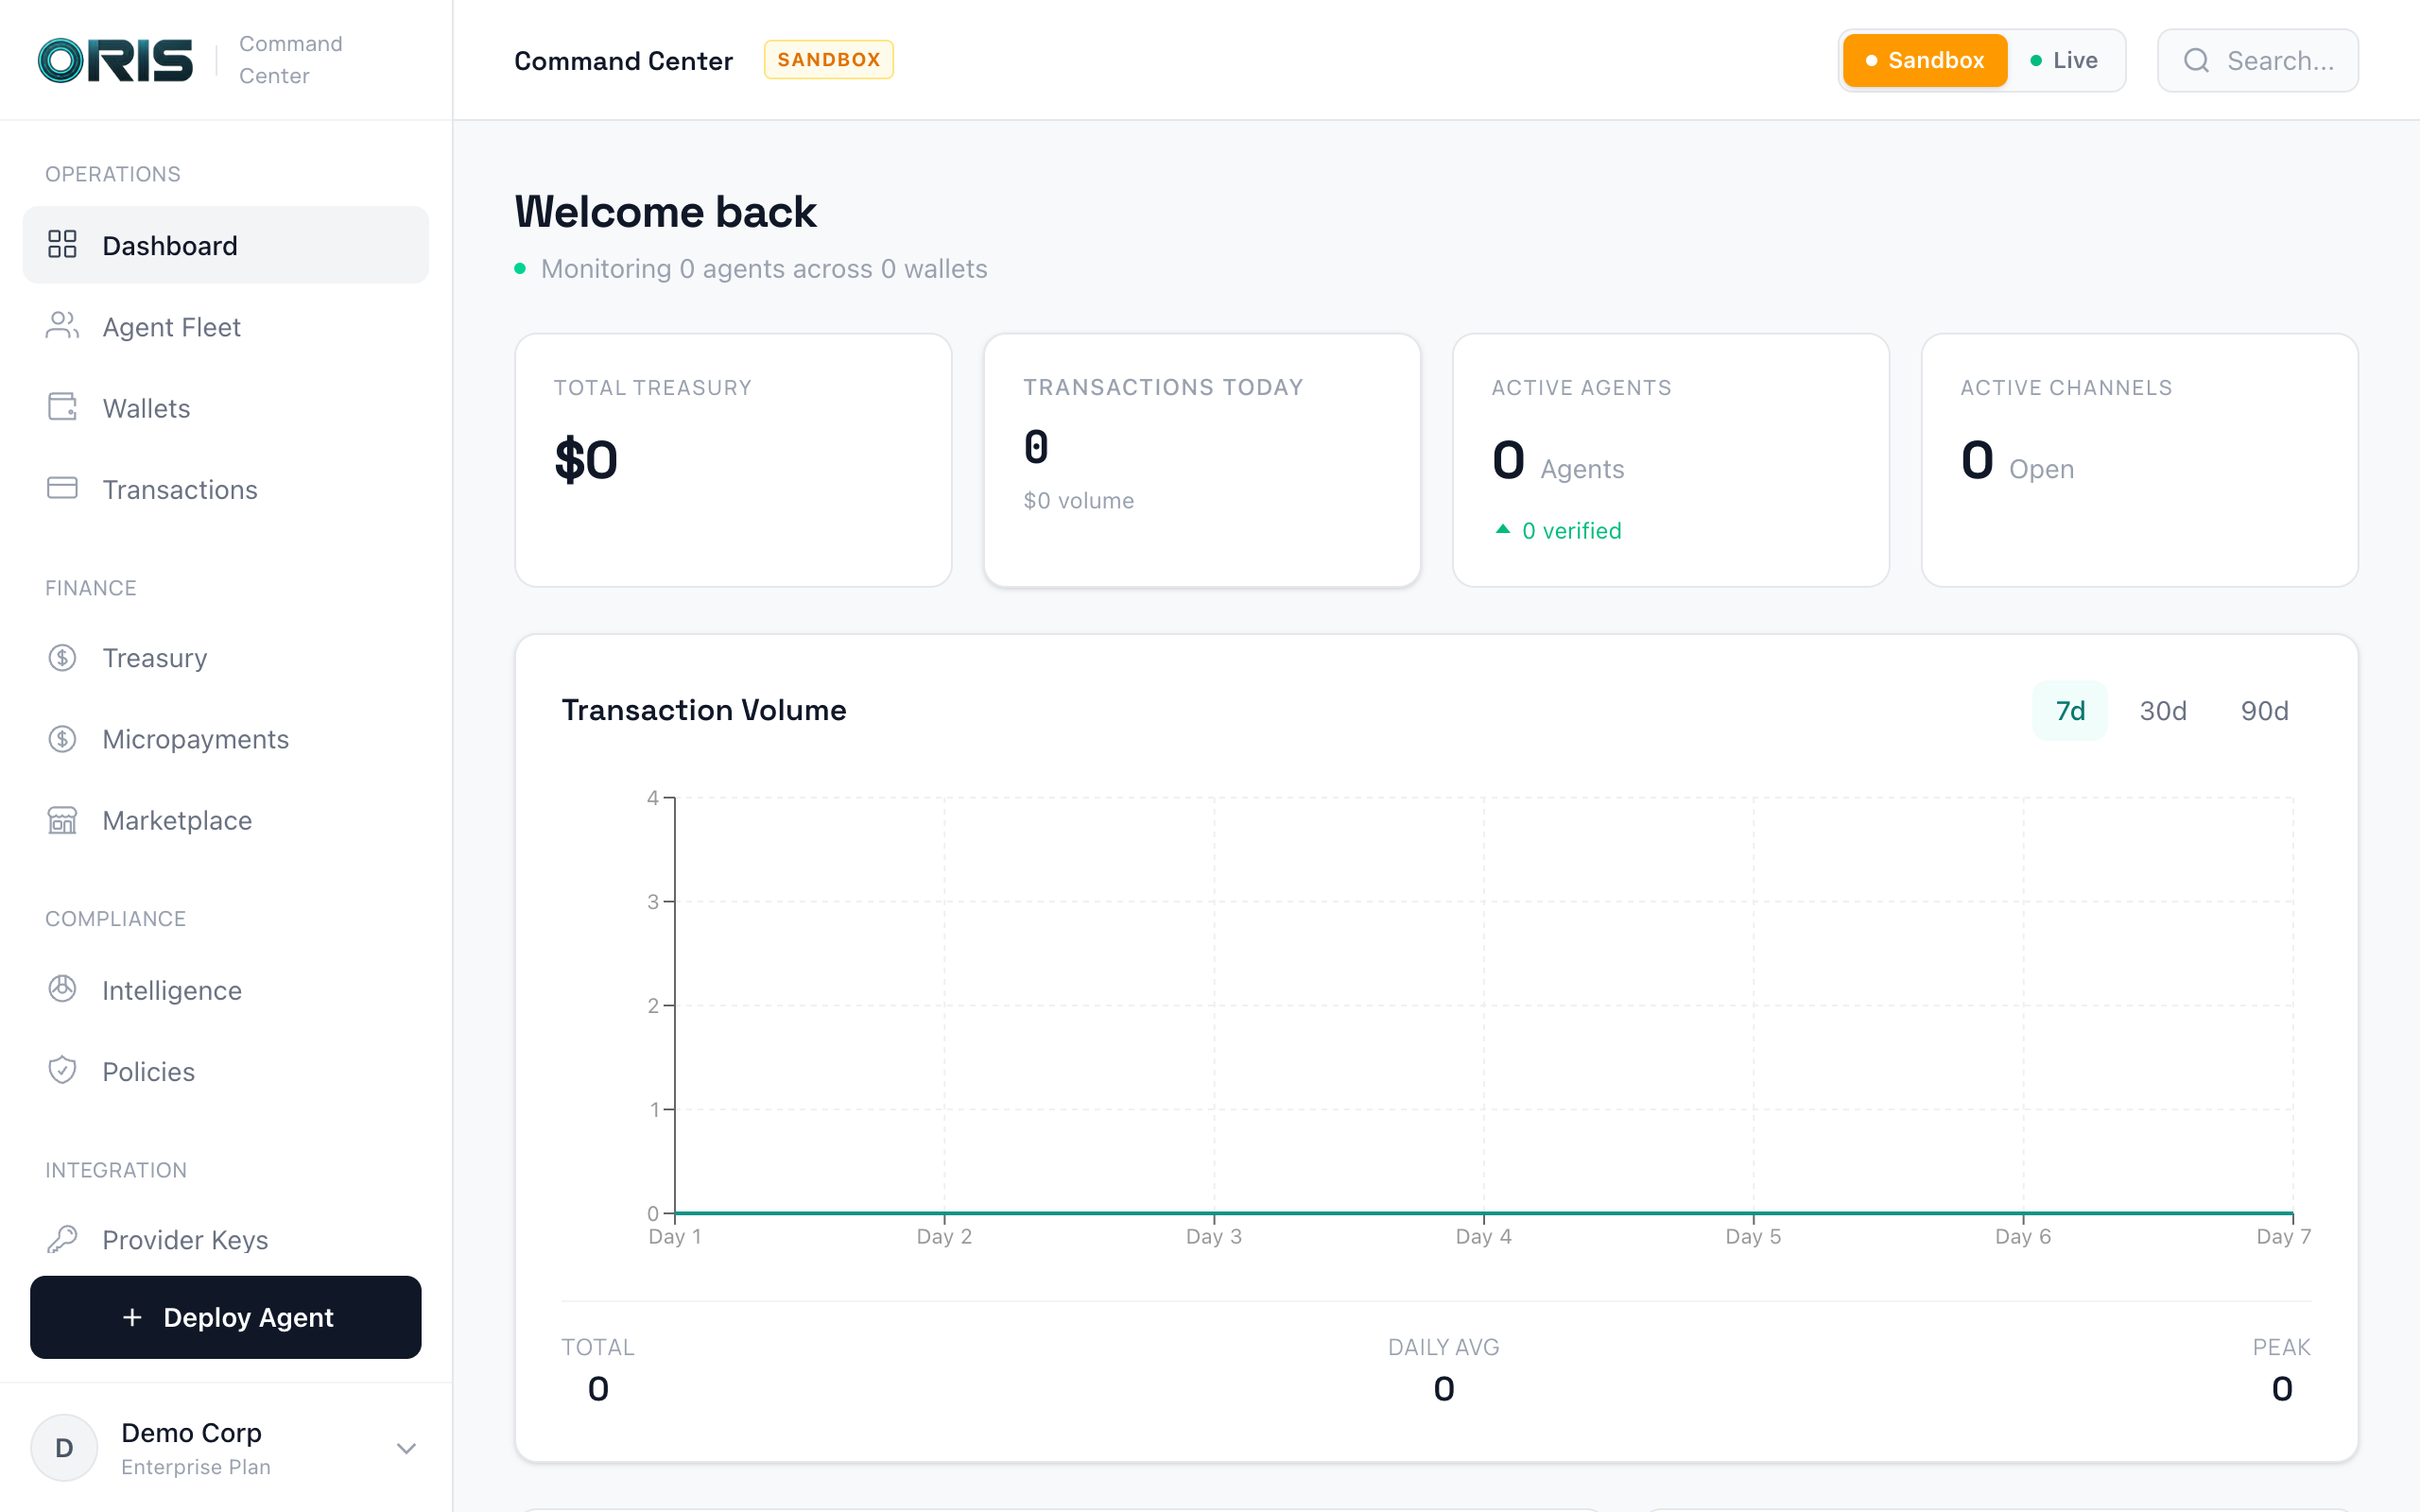This screenshot has height=1512, width=2420.
Task: Switch chart to 30d range
Action: click(2162, 711)
